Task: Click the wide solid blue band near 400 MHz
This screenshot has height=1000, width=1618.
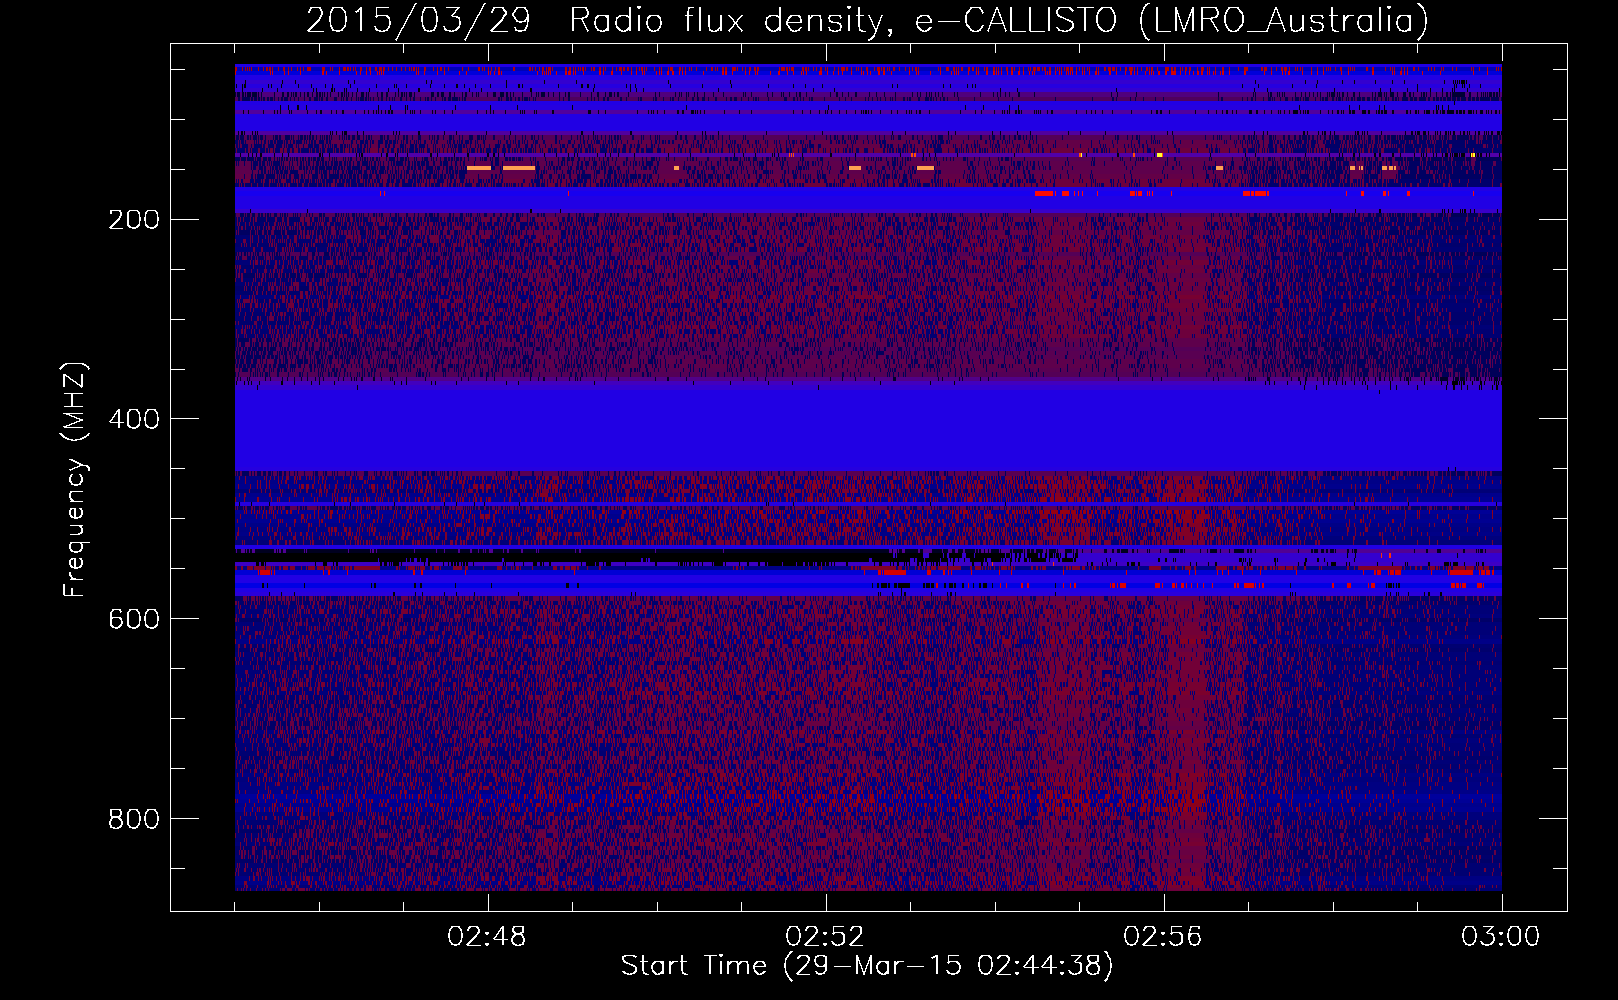Action: [868, 429]
